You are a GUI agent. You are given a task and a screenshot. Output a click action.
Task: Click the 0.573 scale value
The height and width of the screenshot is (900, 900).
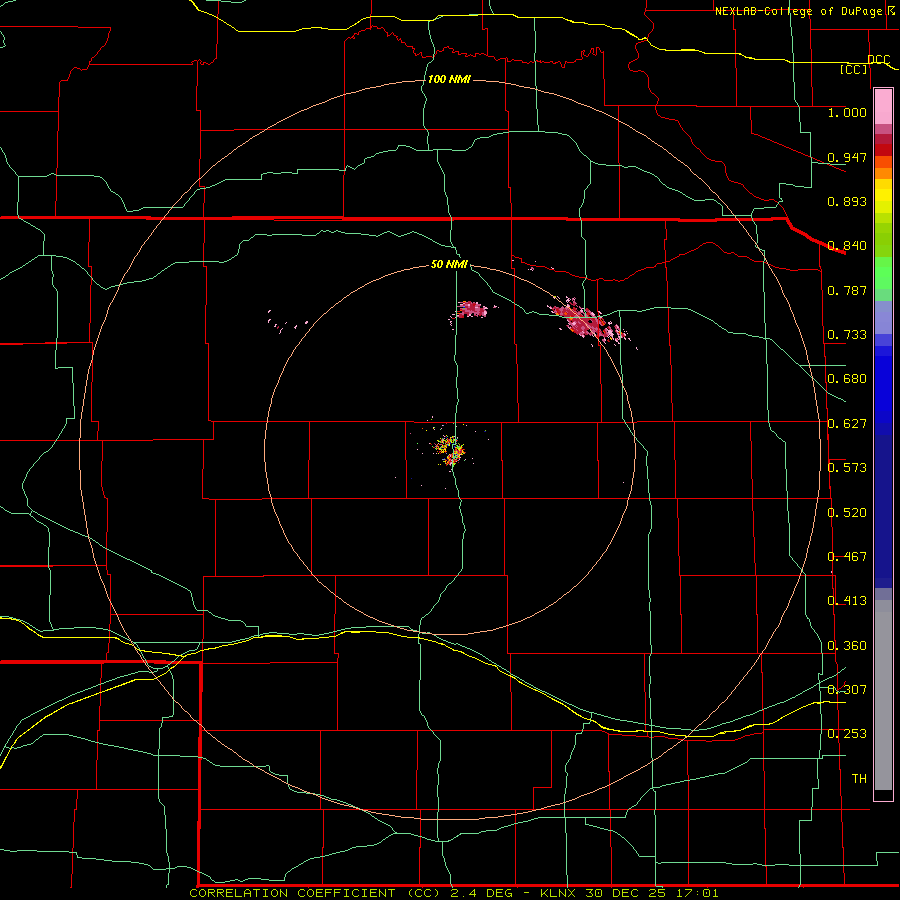[x=847, y=468]
